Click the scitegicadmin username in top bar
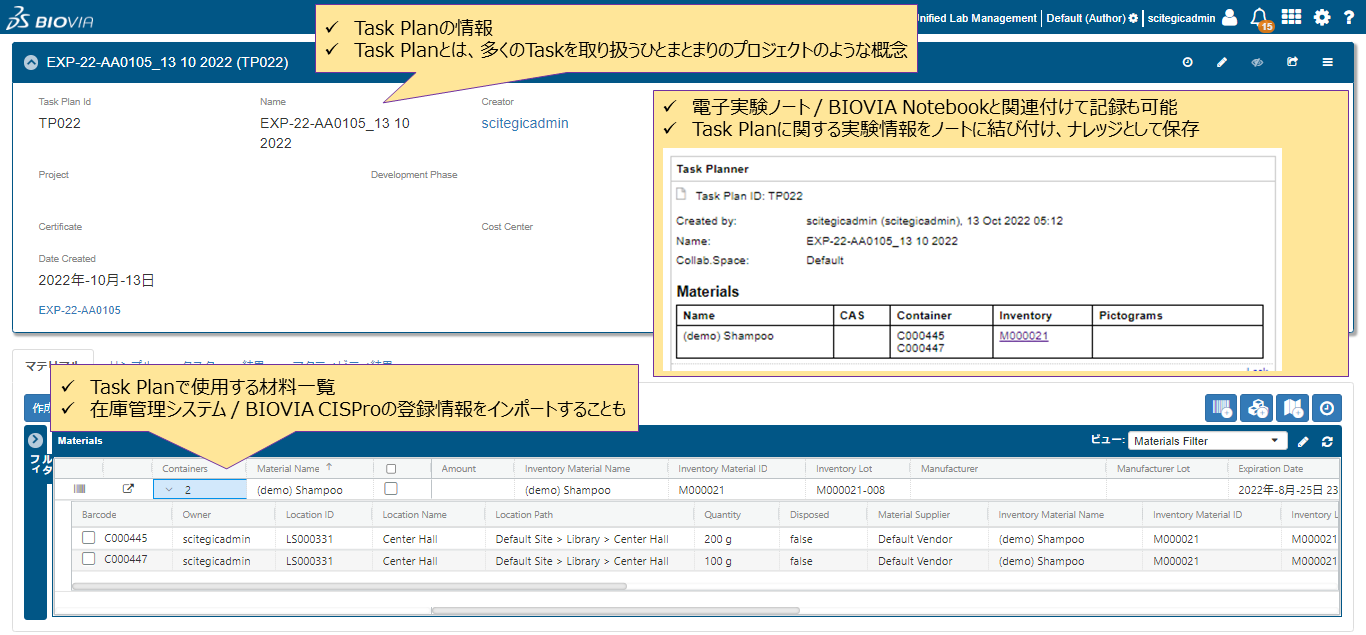Viewport: 1366px width, 635px height. tap(1181, 18)
